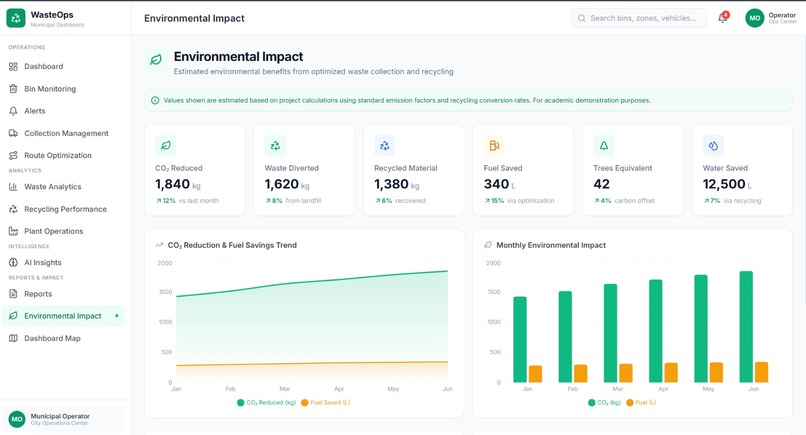Toggle Fuel Saved (L) legend in trend chart
Screen dimensions: 806x435
click(x=325, y=403)
